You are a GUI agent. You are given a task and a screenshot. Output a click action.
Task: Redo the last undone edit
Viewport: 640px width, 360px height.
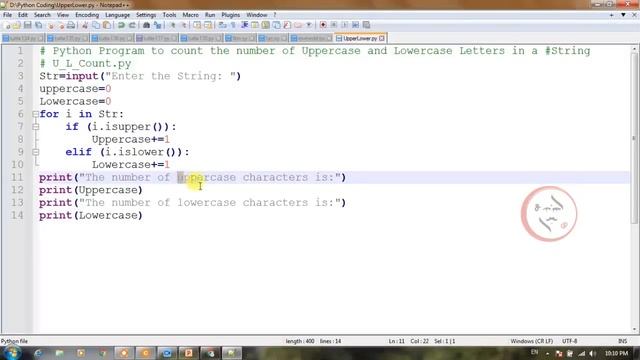click(132, 25)
